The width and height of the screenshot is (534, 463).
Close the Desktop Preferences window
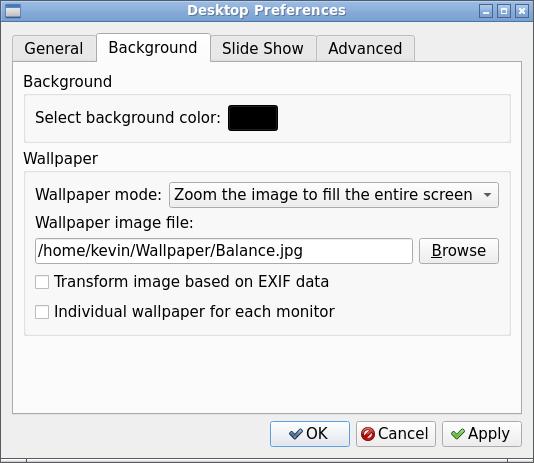pos(522,11)
